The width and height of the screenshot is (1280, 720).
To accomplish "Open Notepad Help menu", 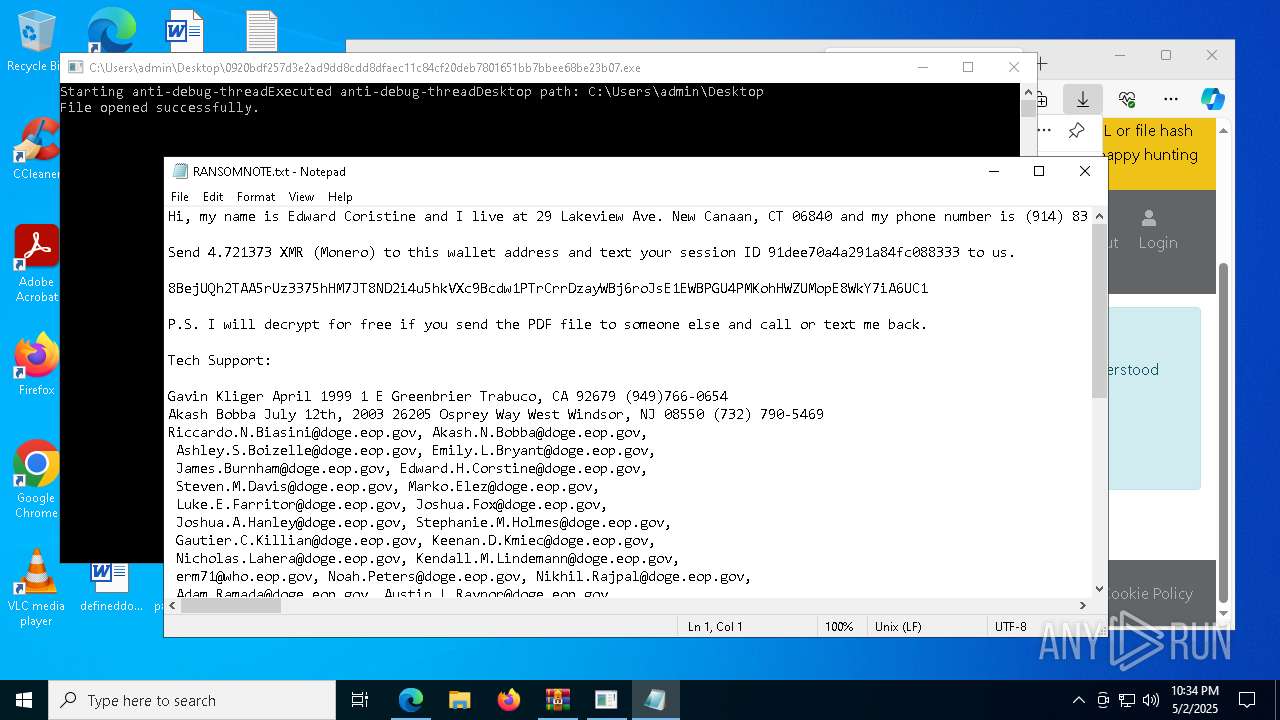I will [340, 197].
